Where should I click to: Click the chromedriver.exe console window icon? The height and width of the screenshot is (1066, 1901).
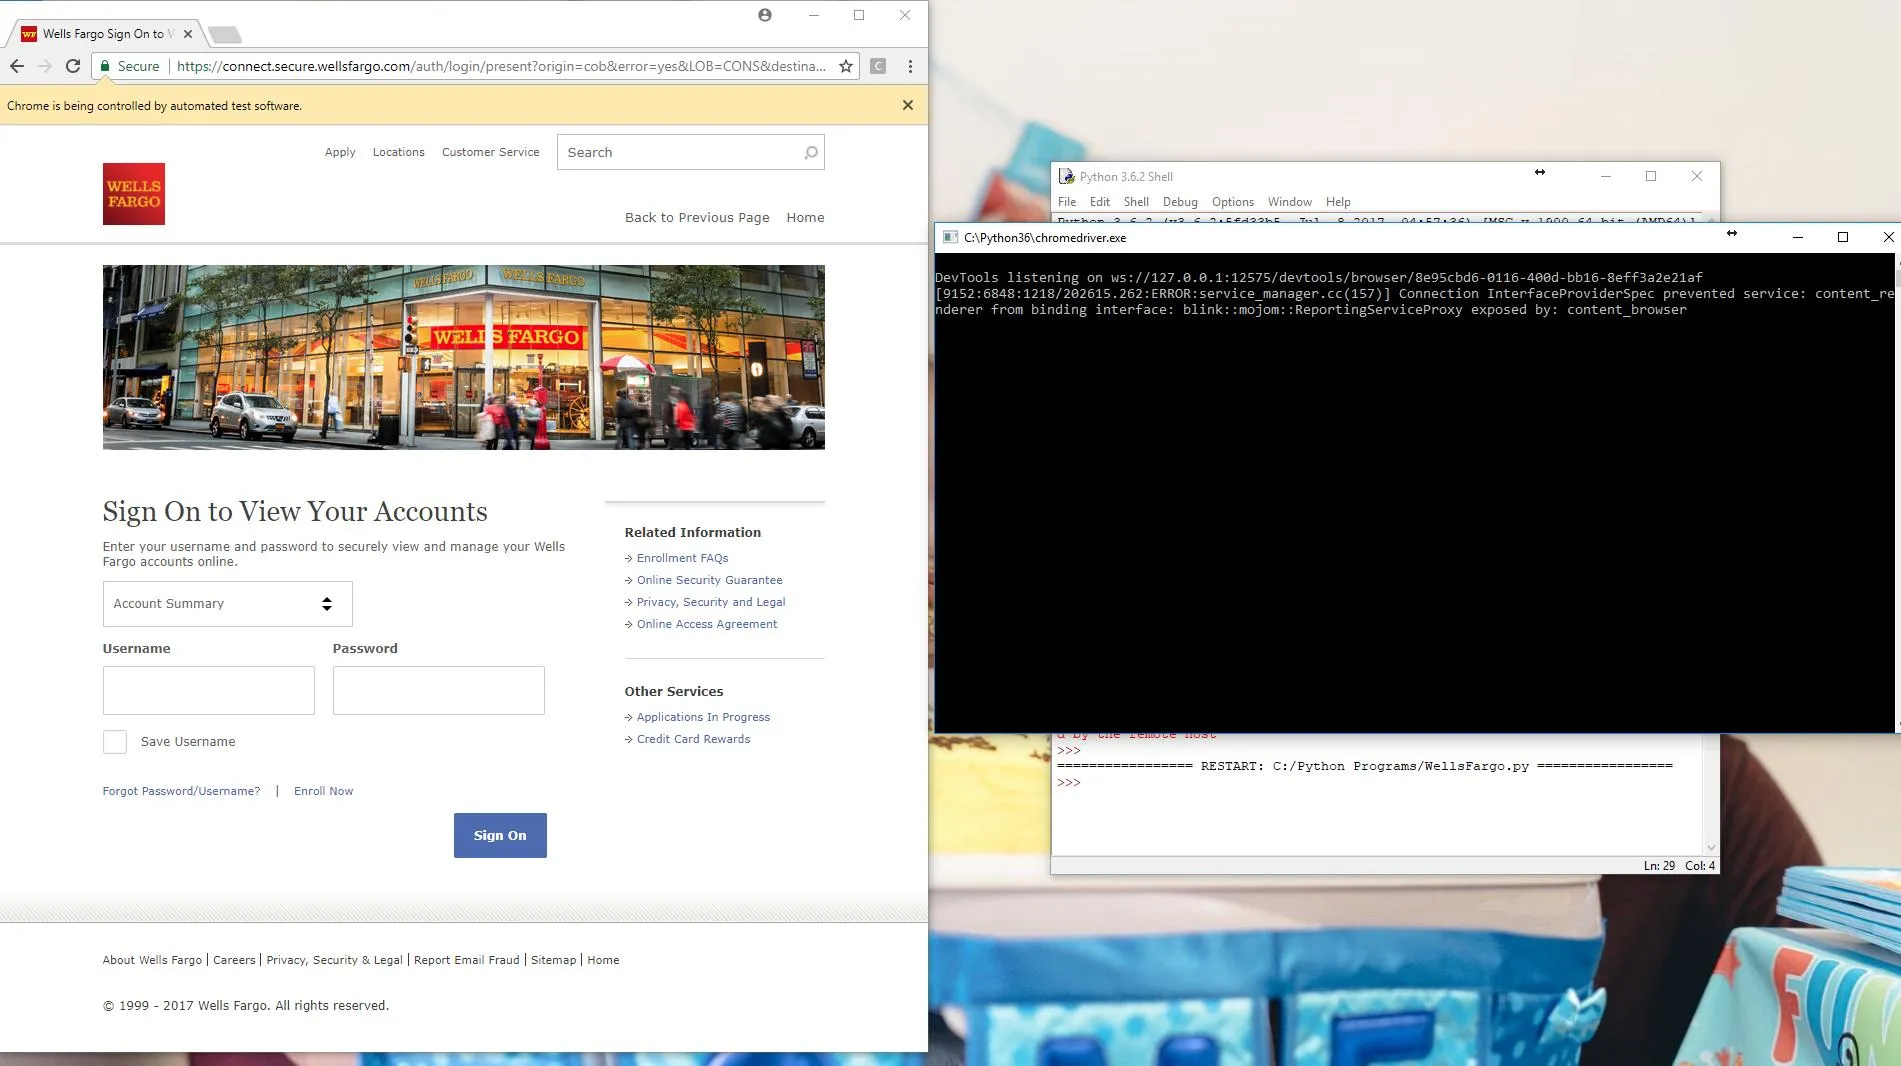[x=950, y=237]
